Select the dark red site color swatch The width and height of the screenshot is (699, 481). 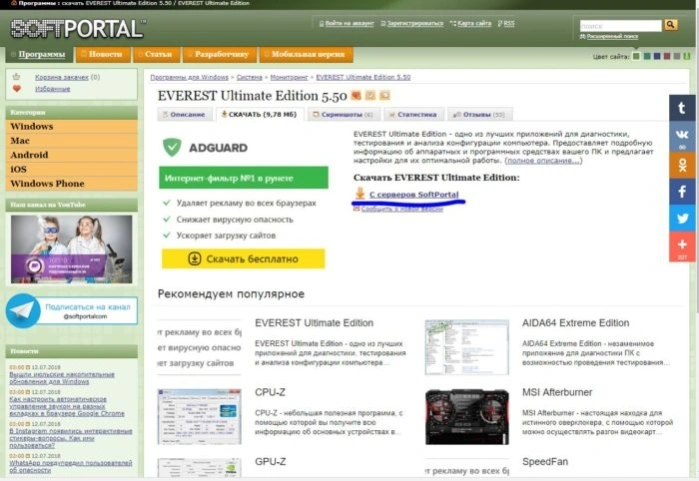667,56
